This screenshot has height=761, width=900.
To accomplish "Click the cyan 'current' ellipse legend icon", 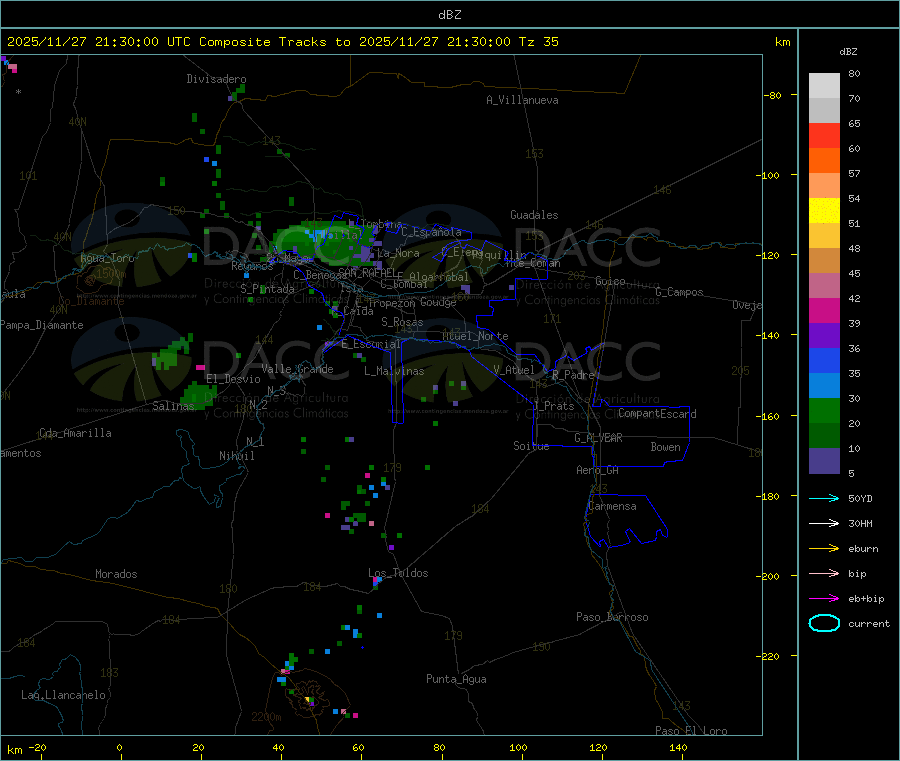I will point(824,623).
